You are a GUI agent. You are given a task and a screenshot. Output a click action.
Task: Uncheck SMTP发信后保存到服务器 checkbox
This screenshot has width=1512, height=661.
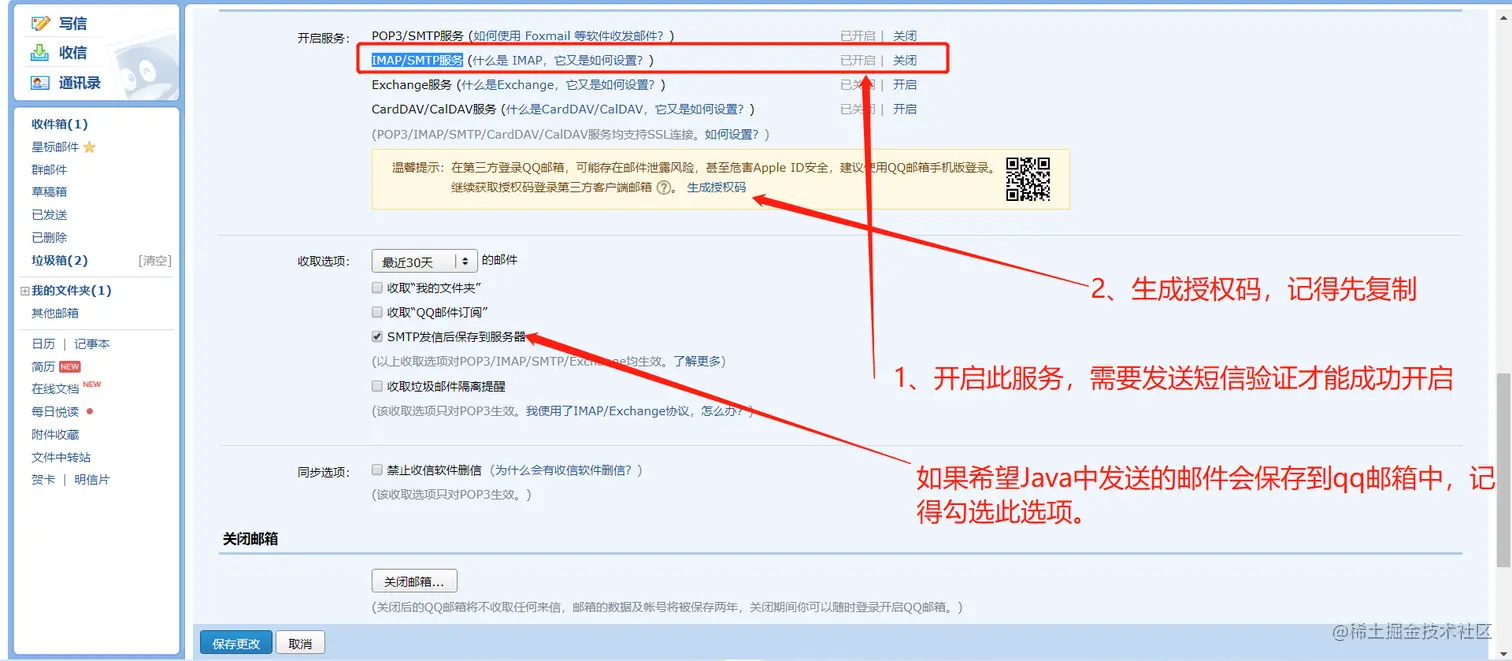click(377, 337)
